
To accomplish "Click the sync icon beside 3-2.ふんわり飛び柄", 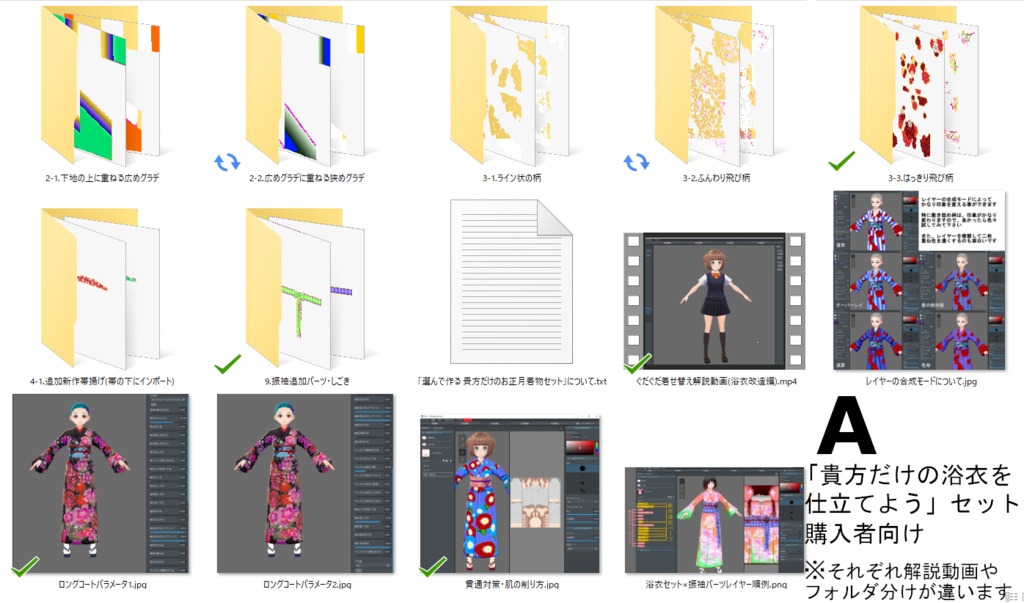I will pyautogui.click(x=636, y=160).
